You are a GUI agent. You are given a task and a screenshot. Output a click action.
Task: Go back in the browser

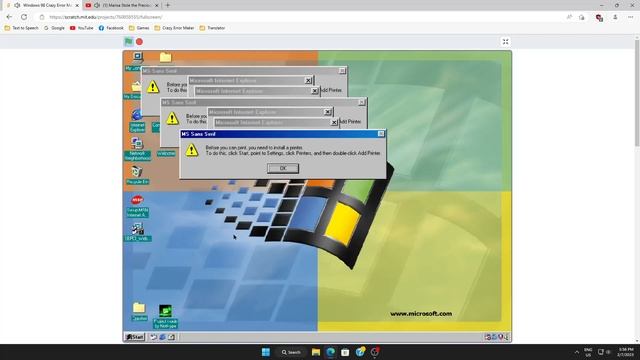point(9,17)
